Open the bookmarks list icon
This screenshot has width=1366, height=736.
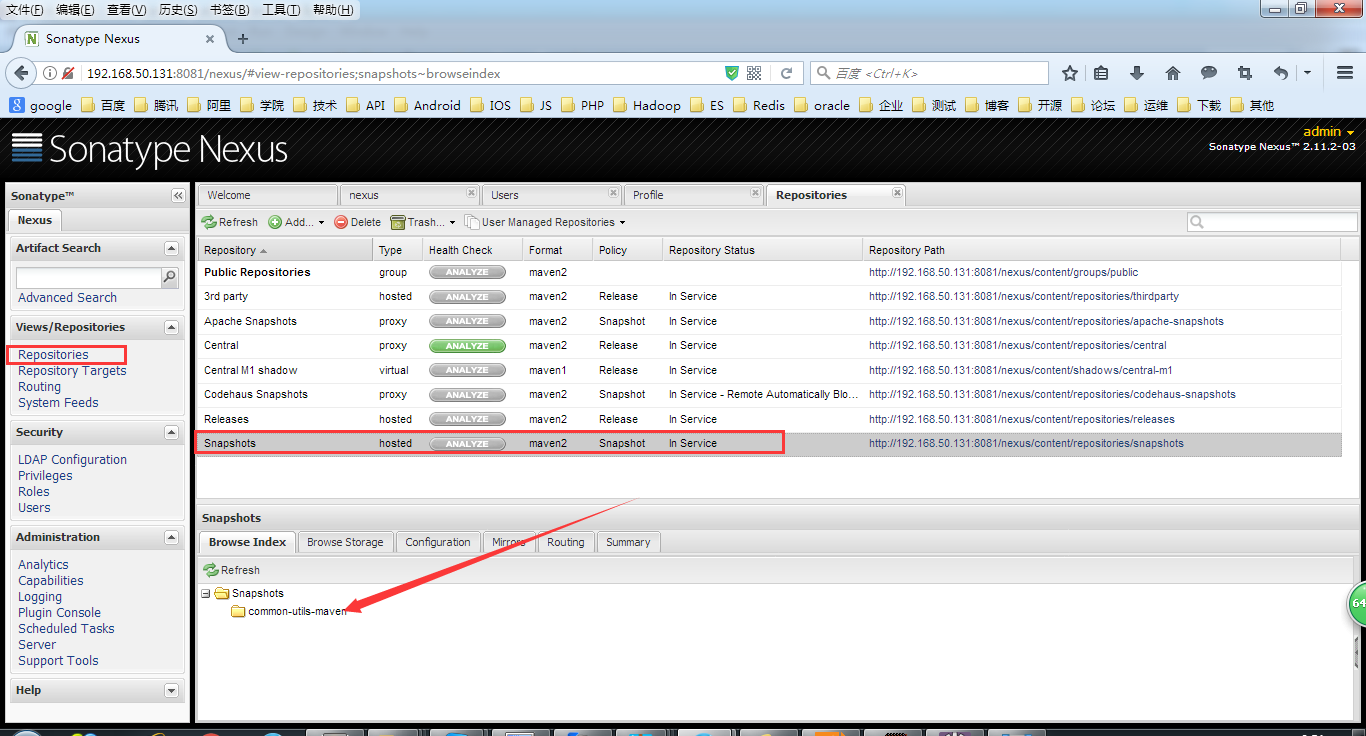click(1101, 73)
